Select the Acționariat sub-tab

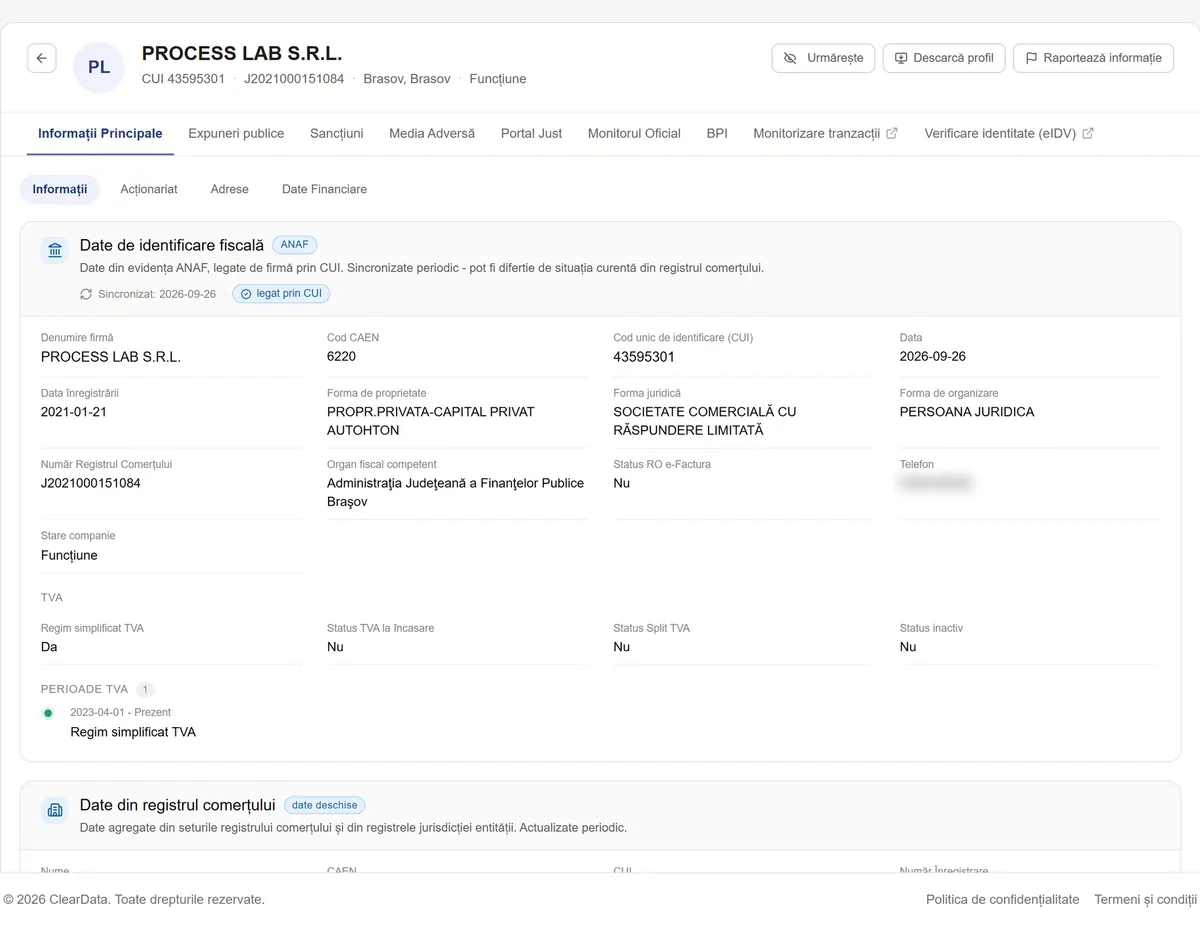149,189
